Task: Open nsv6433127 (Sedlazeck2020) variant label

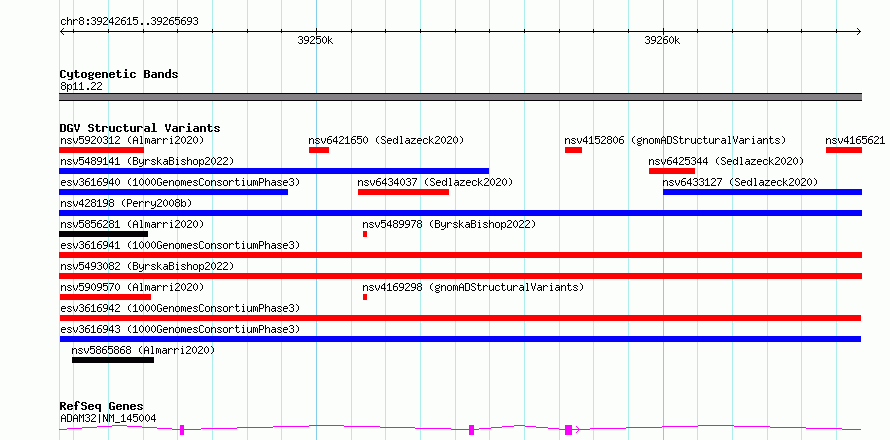Action: pos(740,182)
